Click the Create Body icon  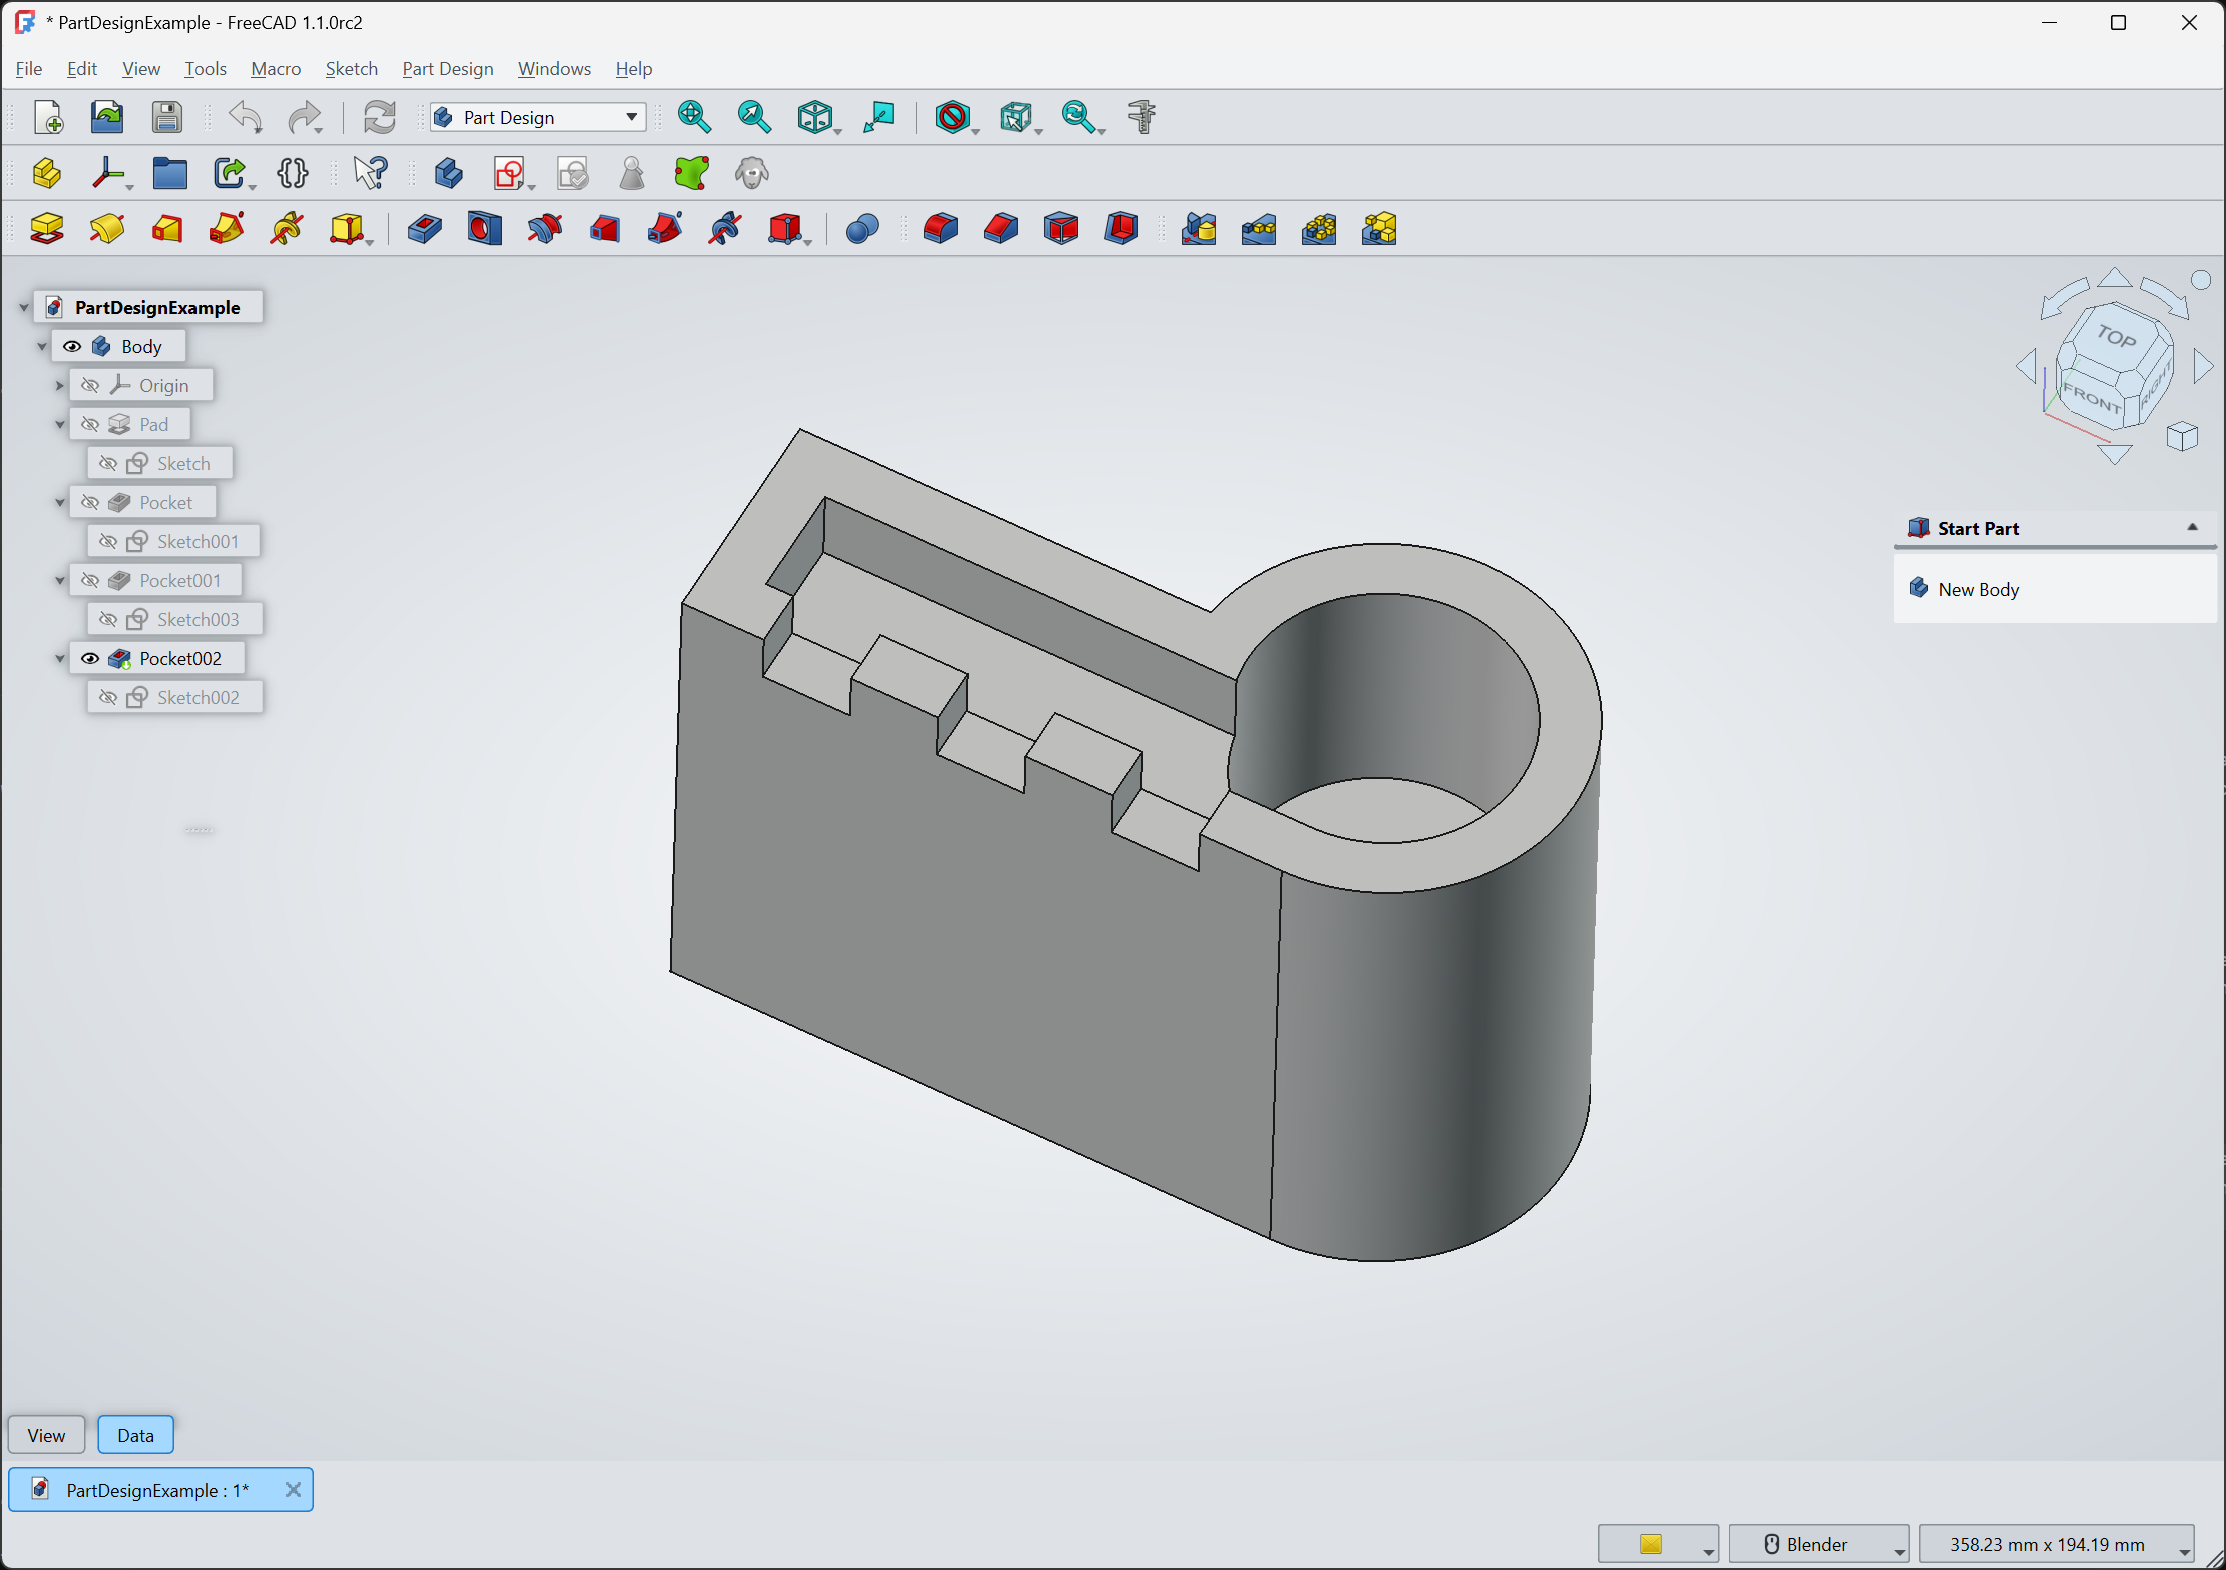[448, 173]
